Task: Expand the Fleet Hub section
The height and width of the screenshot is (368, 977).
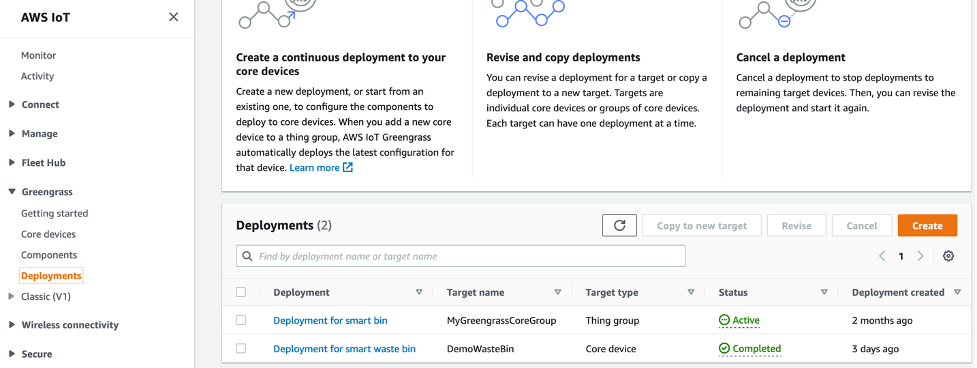Action: click(x=12, y=163)
